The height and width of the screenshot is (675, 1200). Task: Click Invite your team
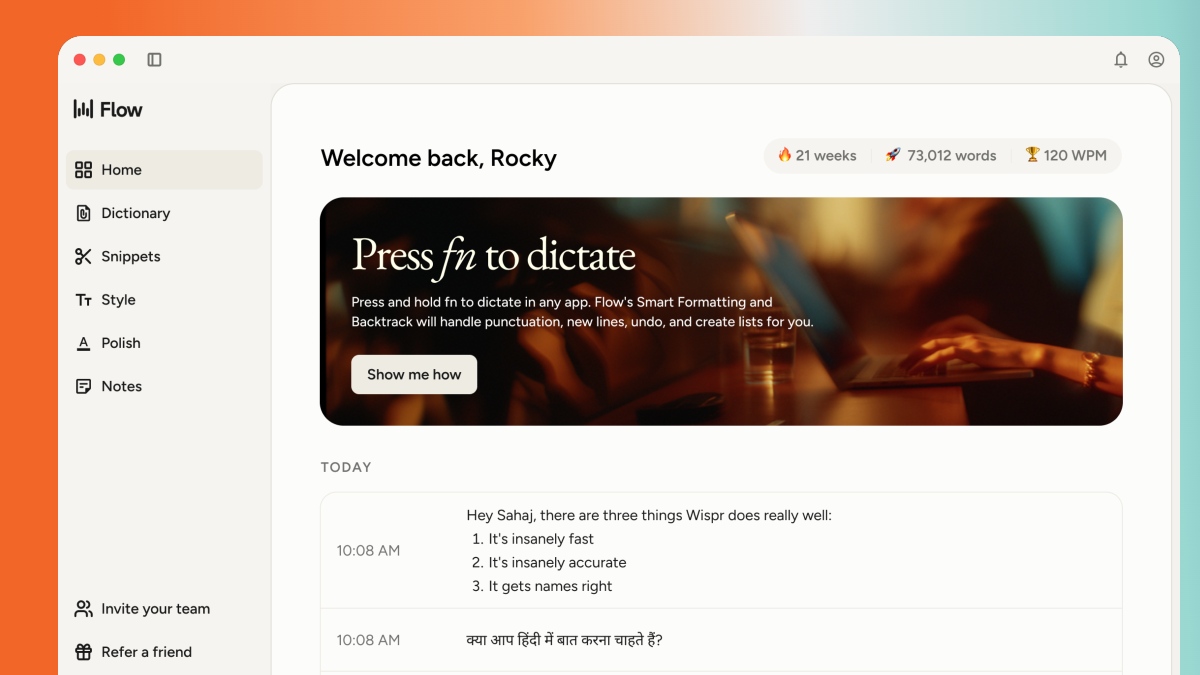pyautogui.click(x=155, y=608)
